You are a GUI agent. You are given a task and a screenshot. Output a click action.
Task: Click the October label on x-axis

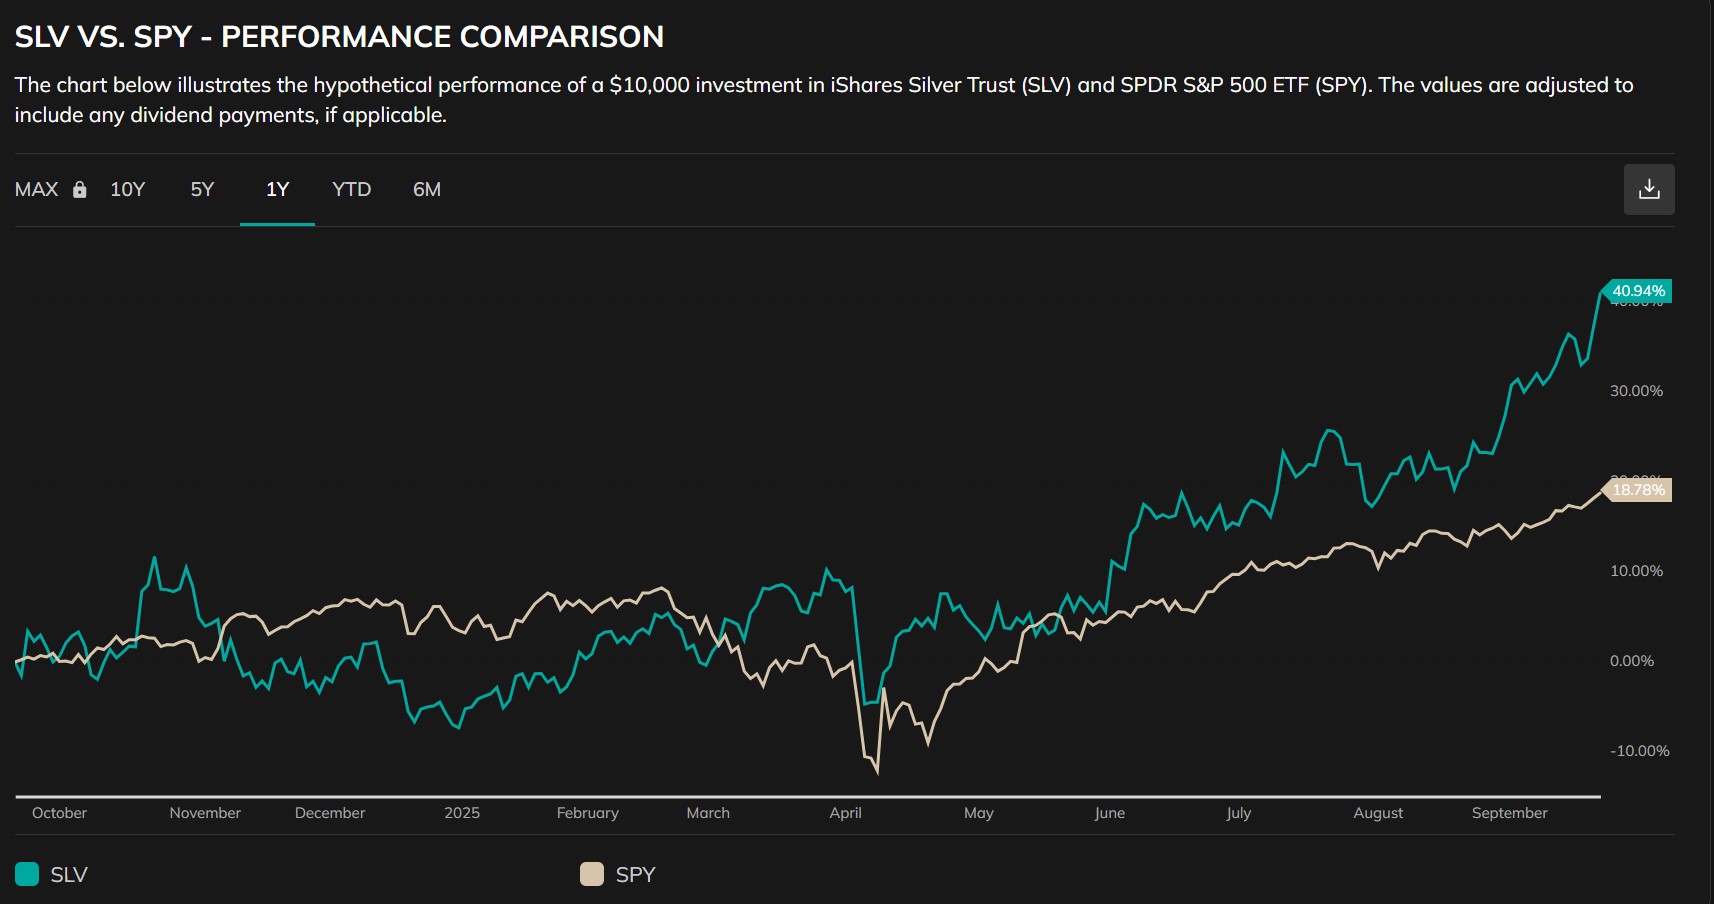coord(59,813)
